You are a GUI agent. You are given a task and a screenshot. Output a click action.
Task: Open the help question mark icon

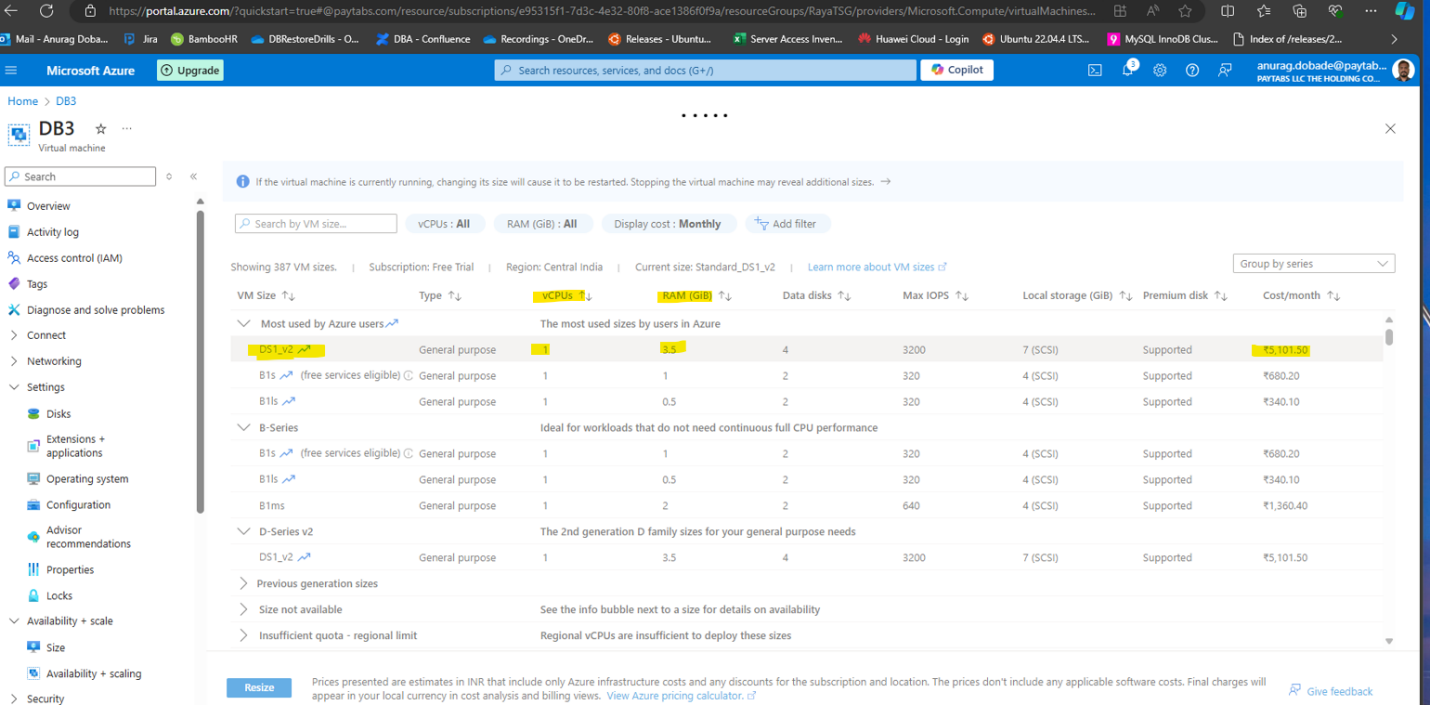[1192, 70]
